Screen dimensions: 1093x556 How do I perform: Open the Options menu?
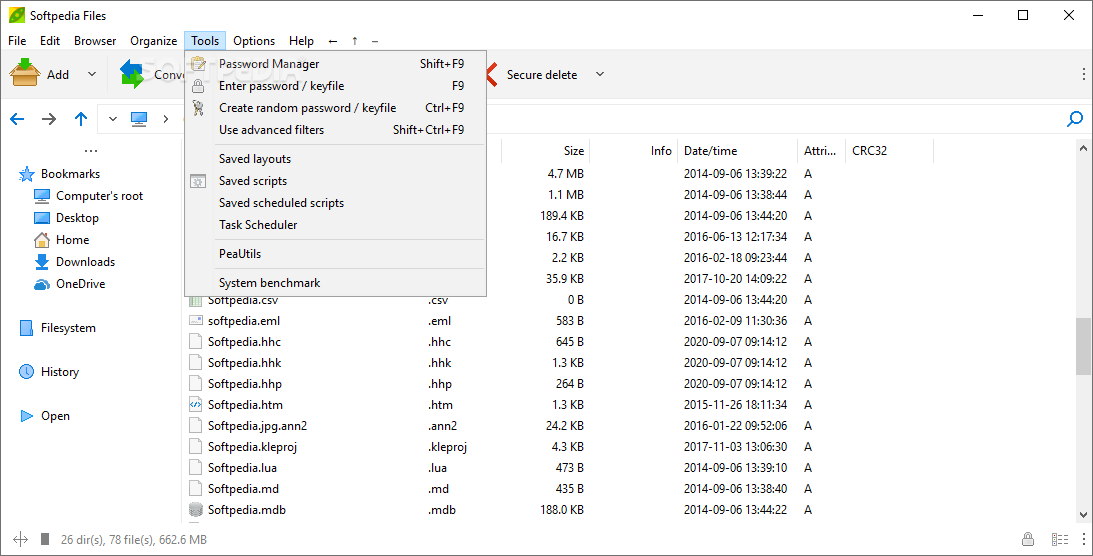(x=254, y=41)
